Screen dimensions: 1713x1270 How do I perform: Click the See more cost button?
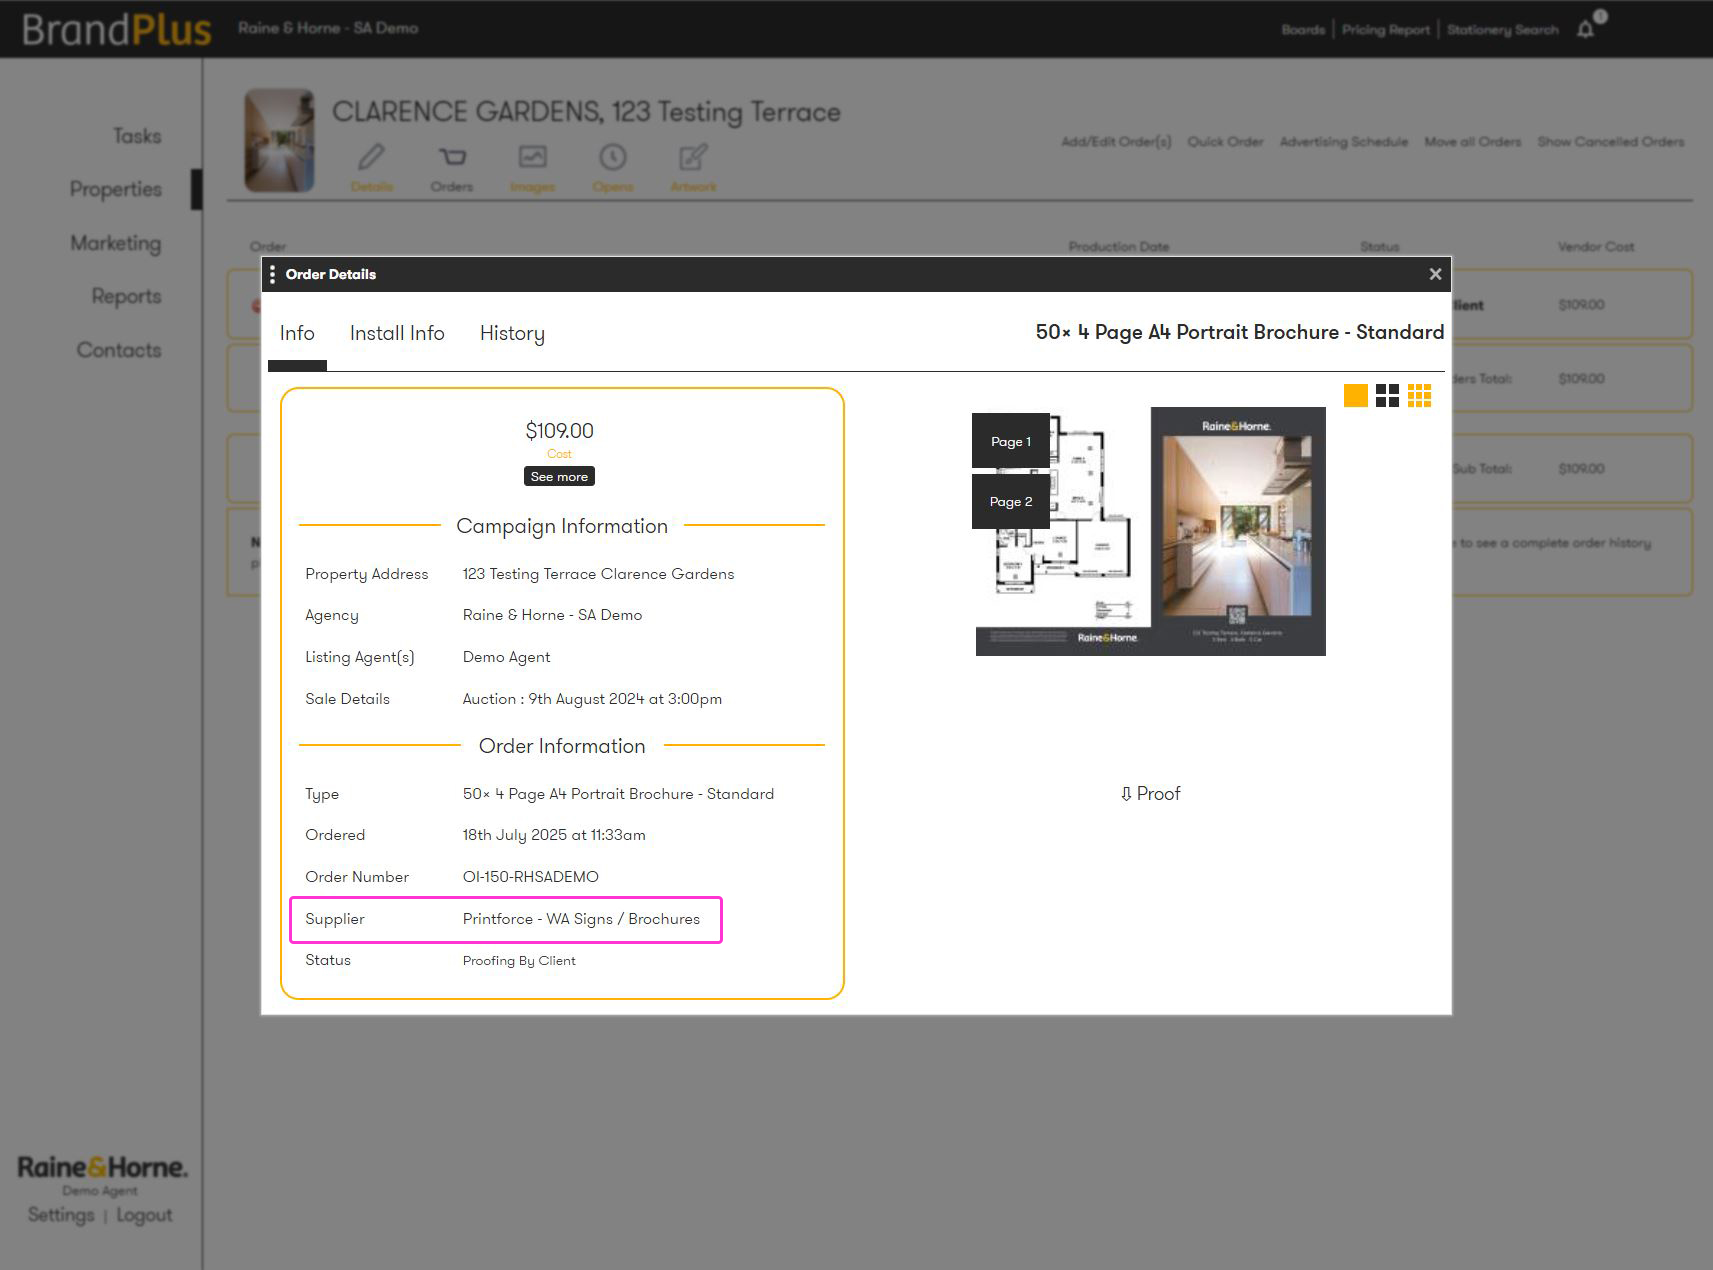559,477
